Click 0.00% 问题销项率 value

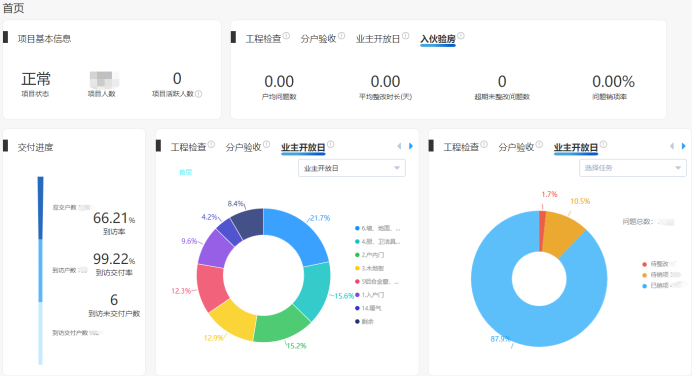pyautogui.click(x=613, y=82)
